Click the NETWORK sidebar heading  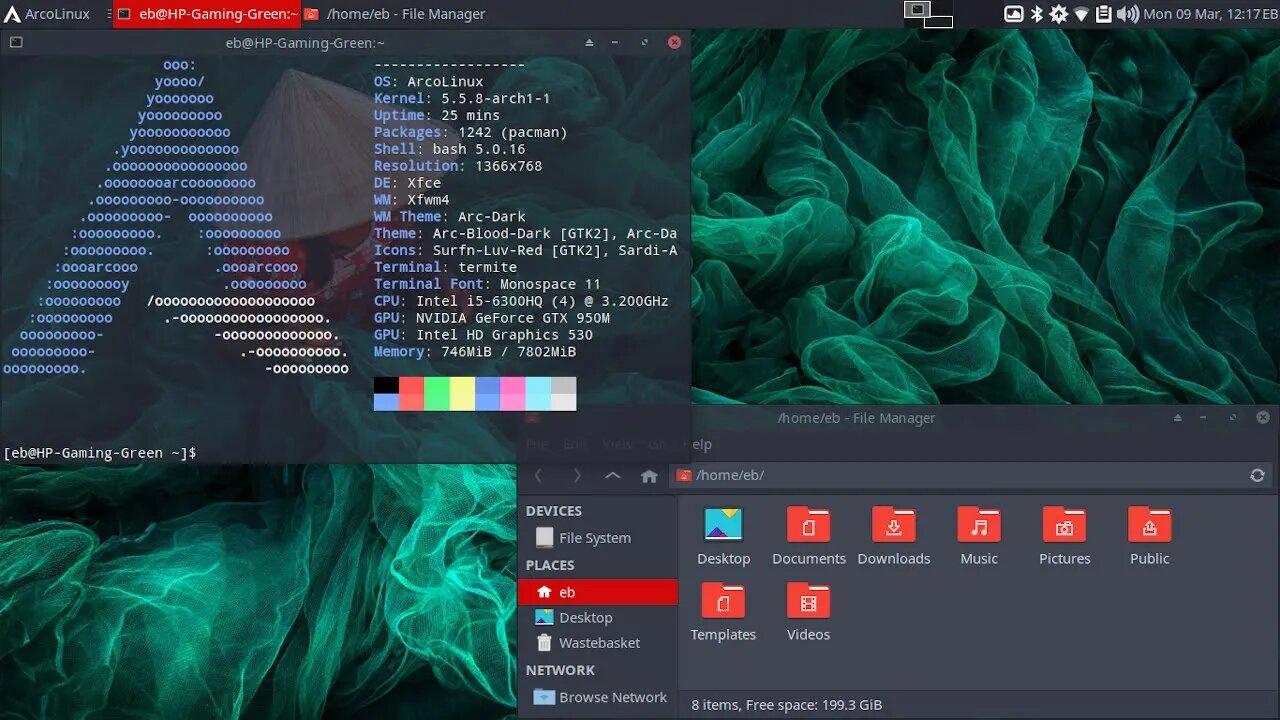560,670
